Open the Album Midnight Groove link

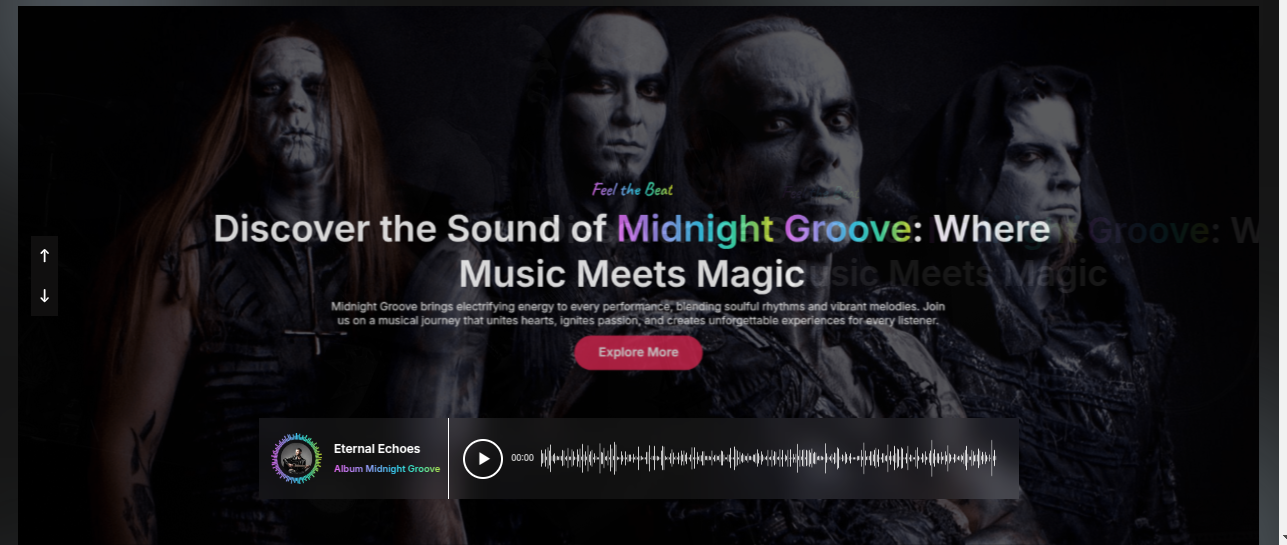(387, 469)
